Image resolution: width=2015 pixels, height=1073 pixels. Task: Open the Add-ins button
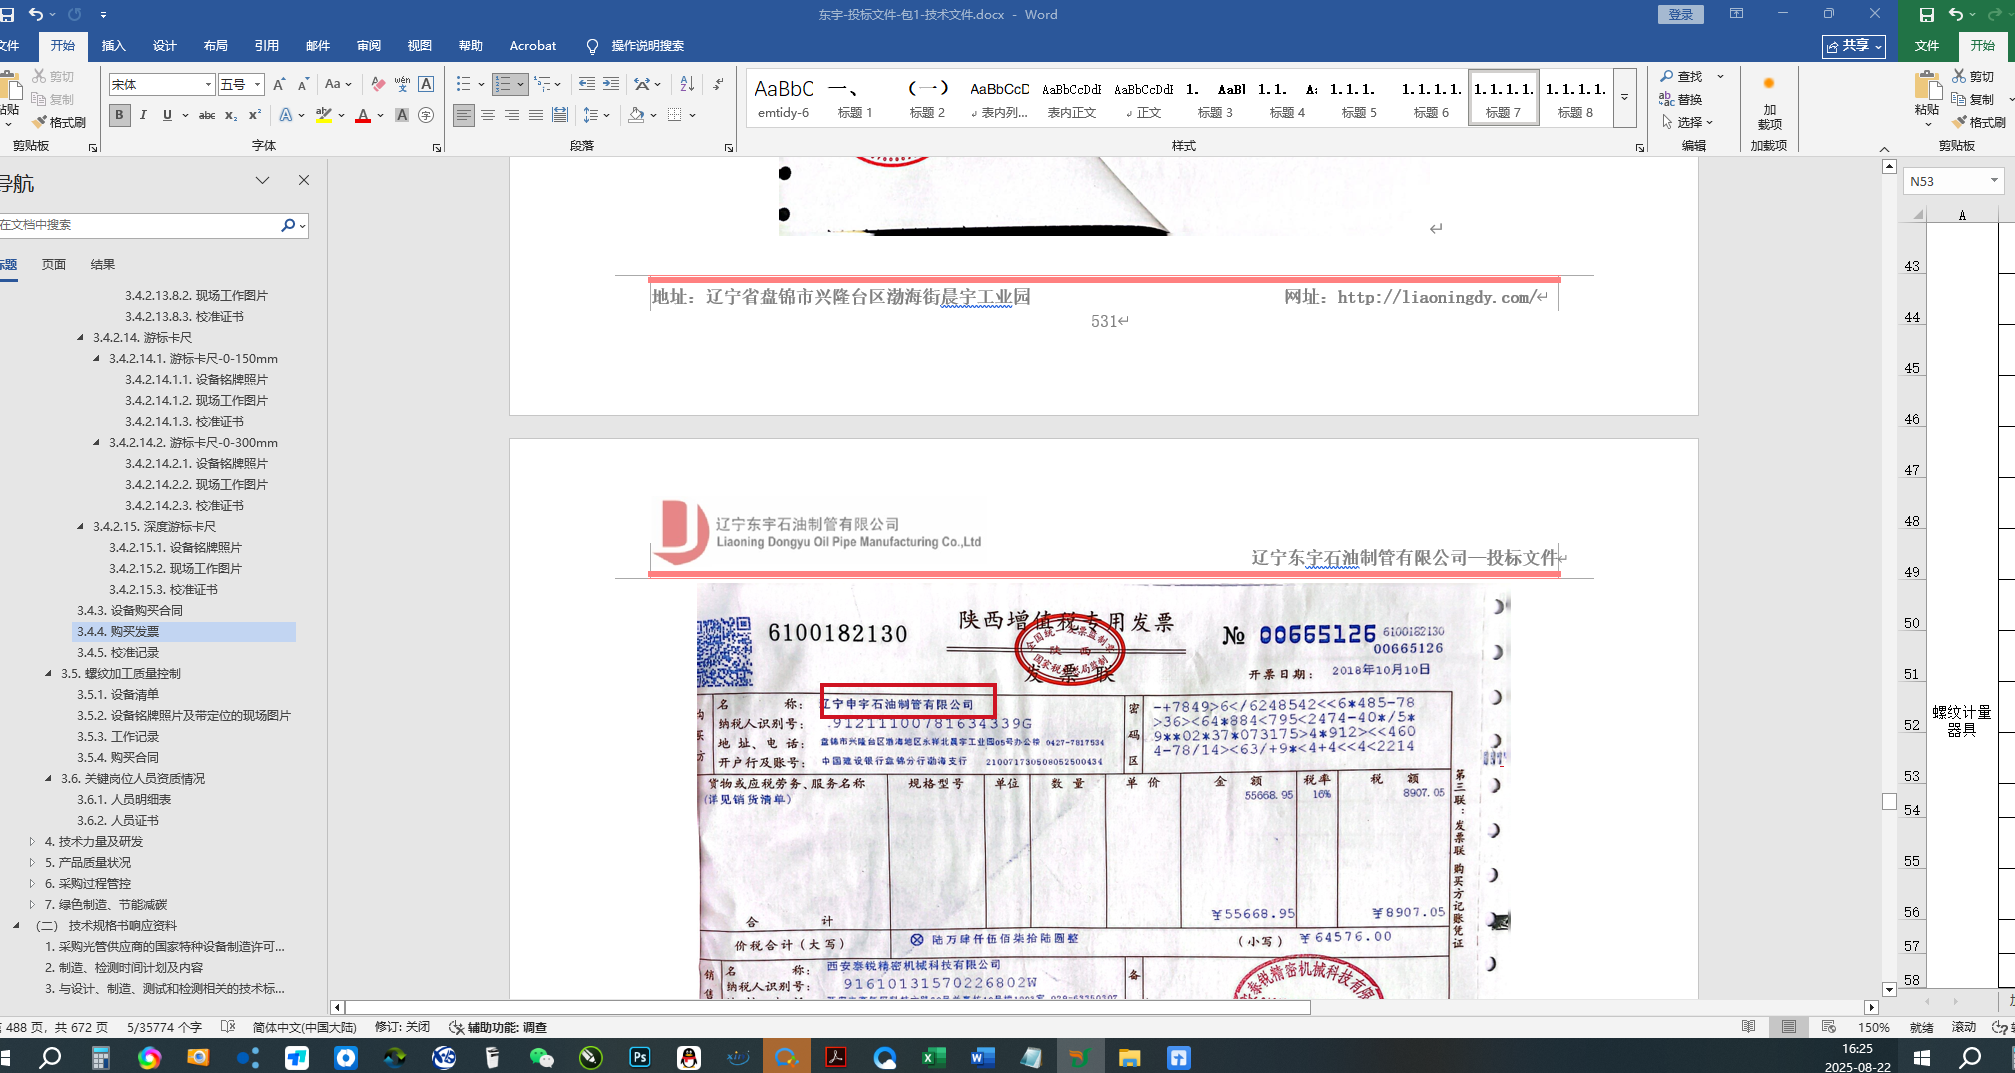1769,103
